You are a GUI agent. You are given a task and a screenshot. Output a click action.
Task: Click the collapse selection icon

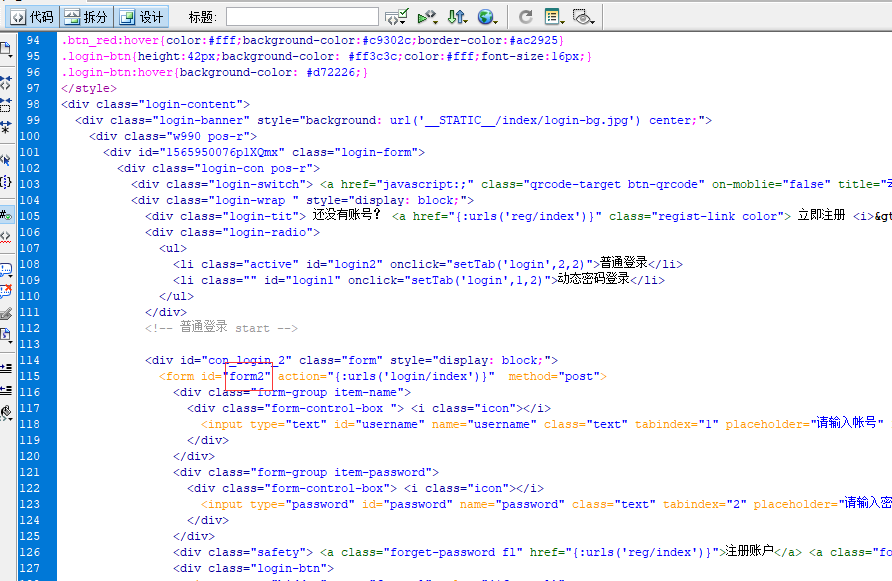(7, 105)
